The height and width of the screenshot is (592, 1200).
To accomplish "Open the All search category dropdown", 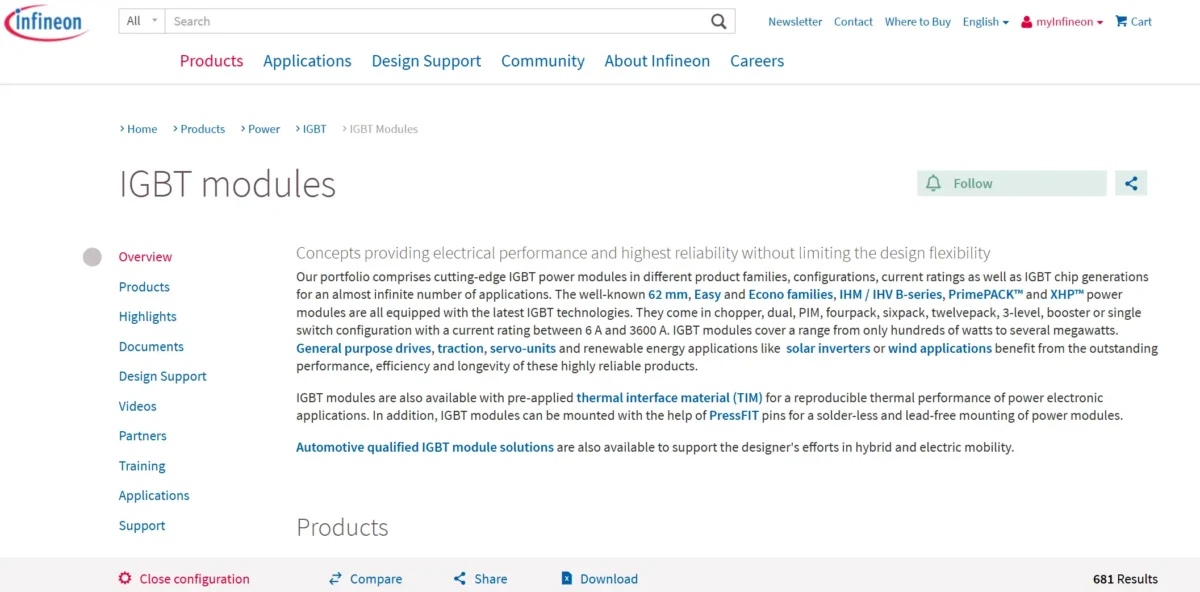I will click(141, 21).
